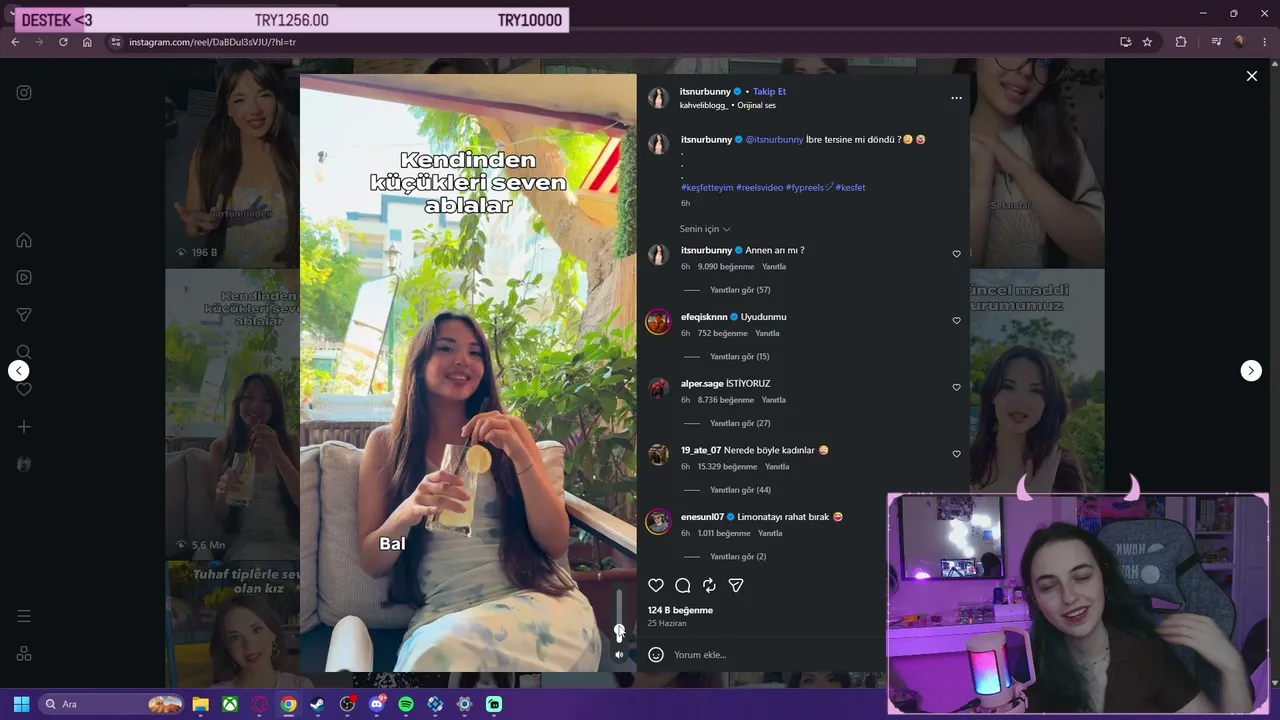Open Discord from the taskbar
This screenshot has height=720, width=1280.
[376, 704]
